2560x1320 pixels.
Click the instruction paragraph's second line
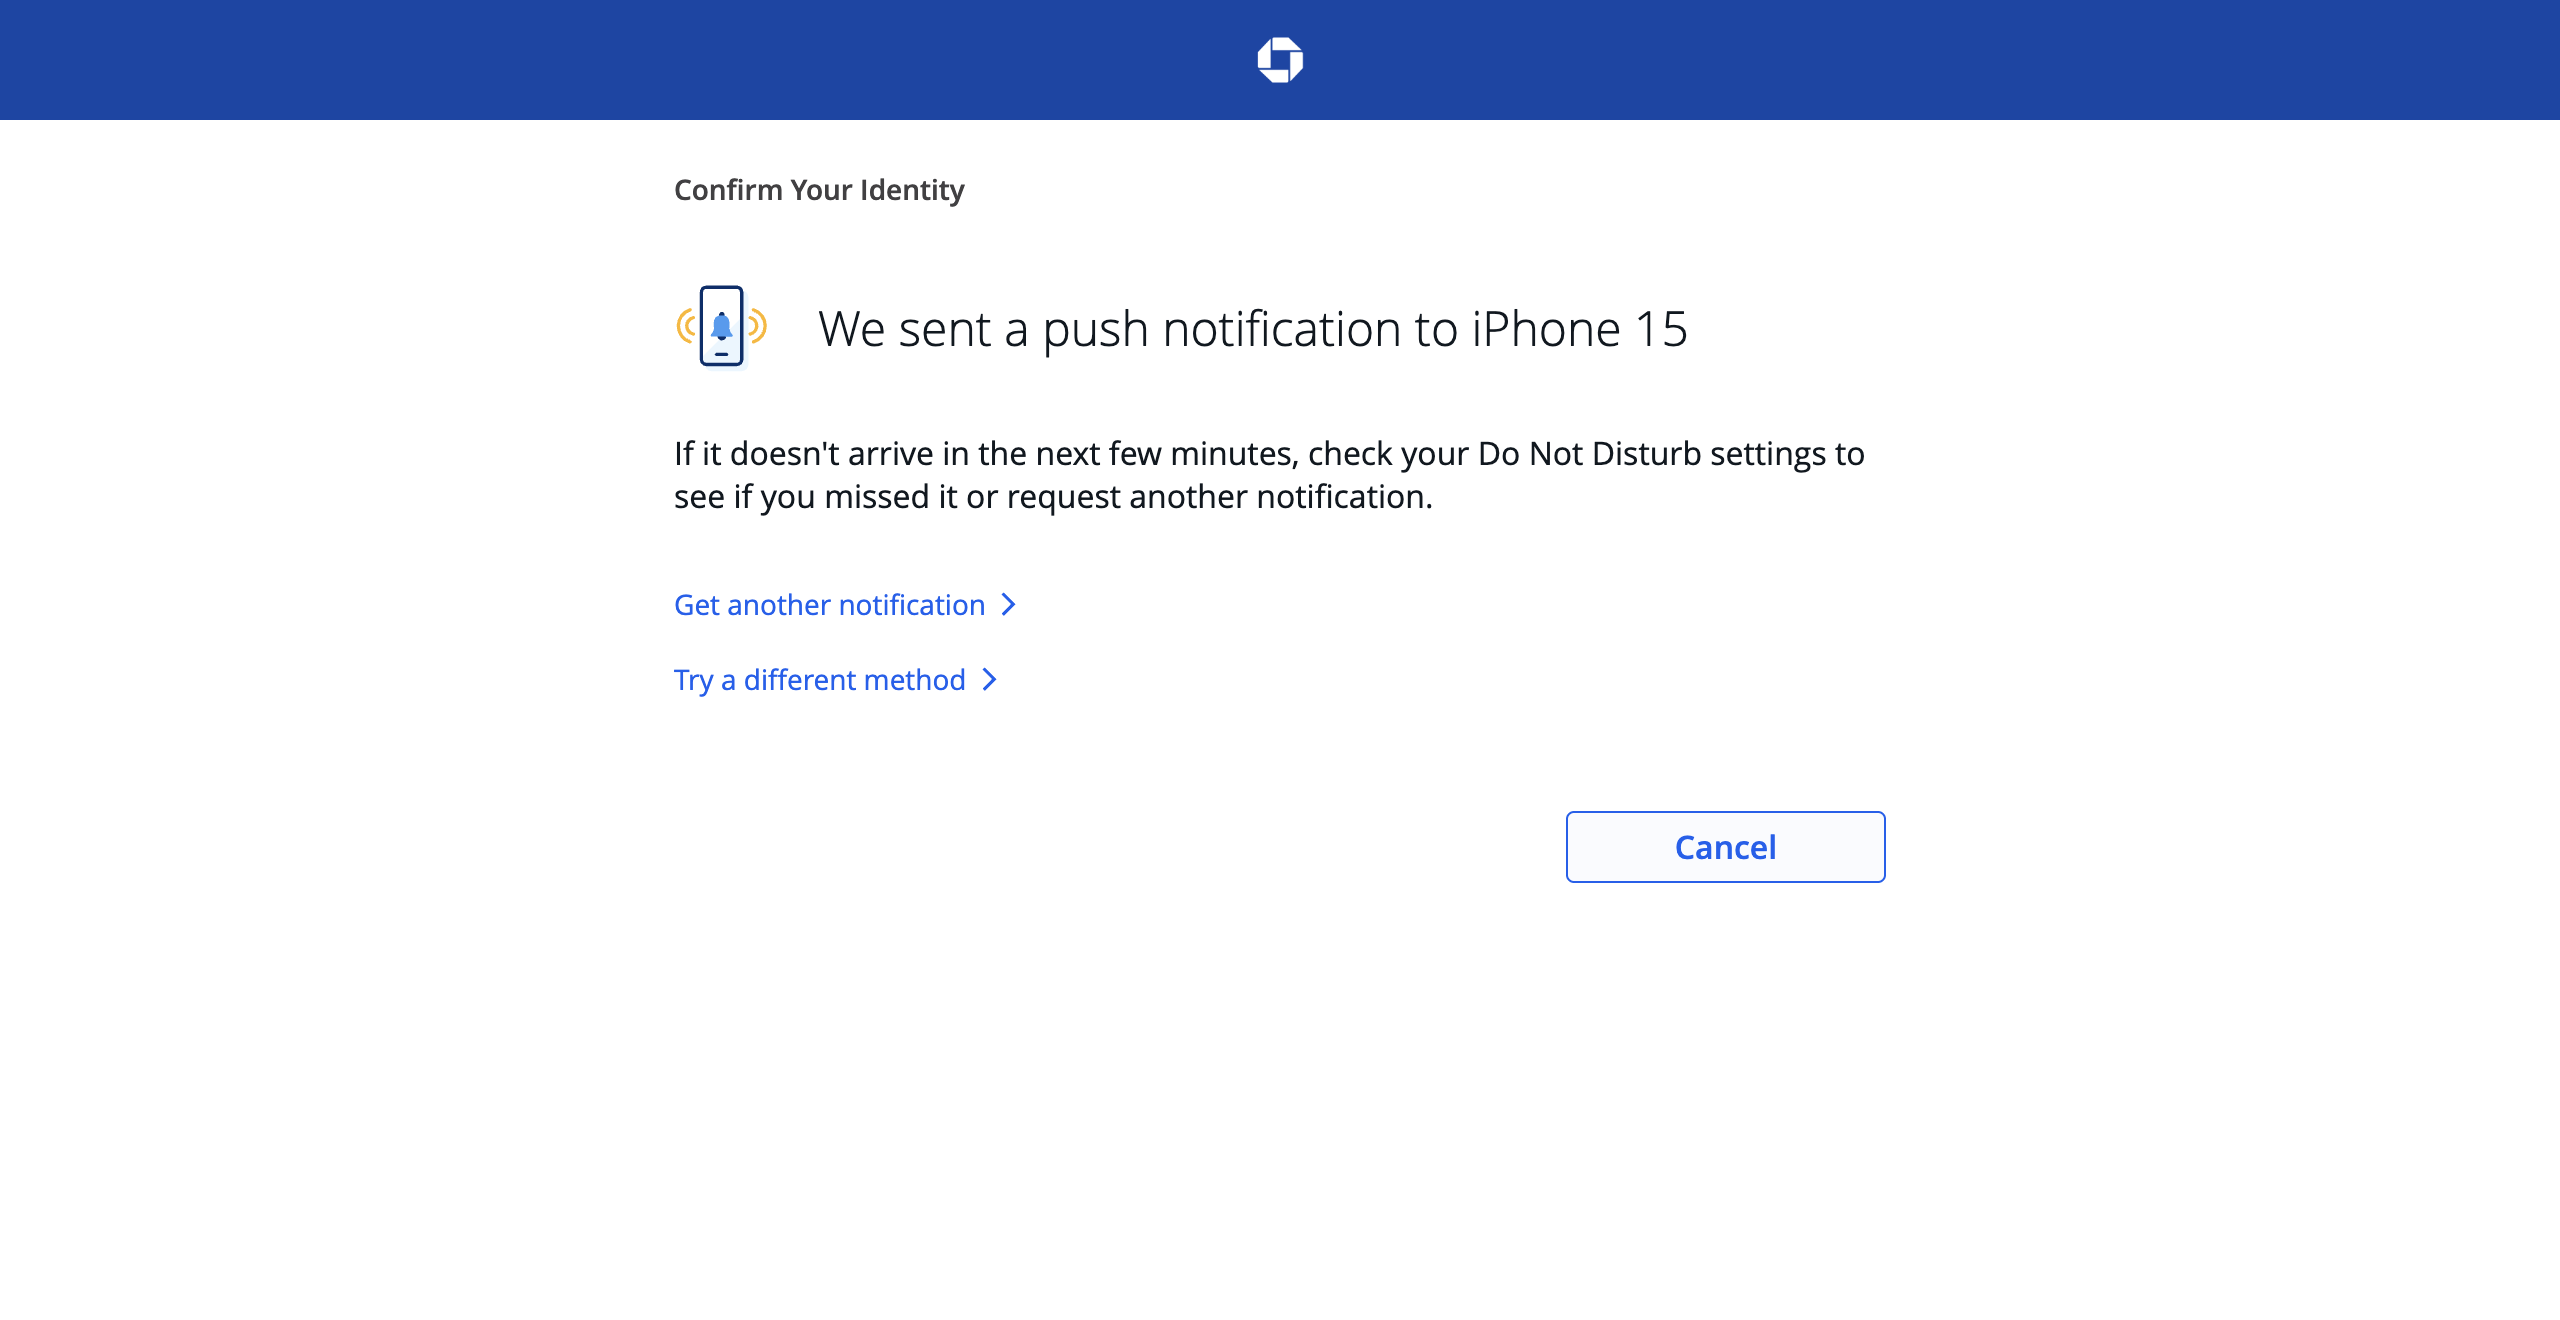tap(1053, 497)
